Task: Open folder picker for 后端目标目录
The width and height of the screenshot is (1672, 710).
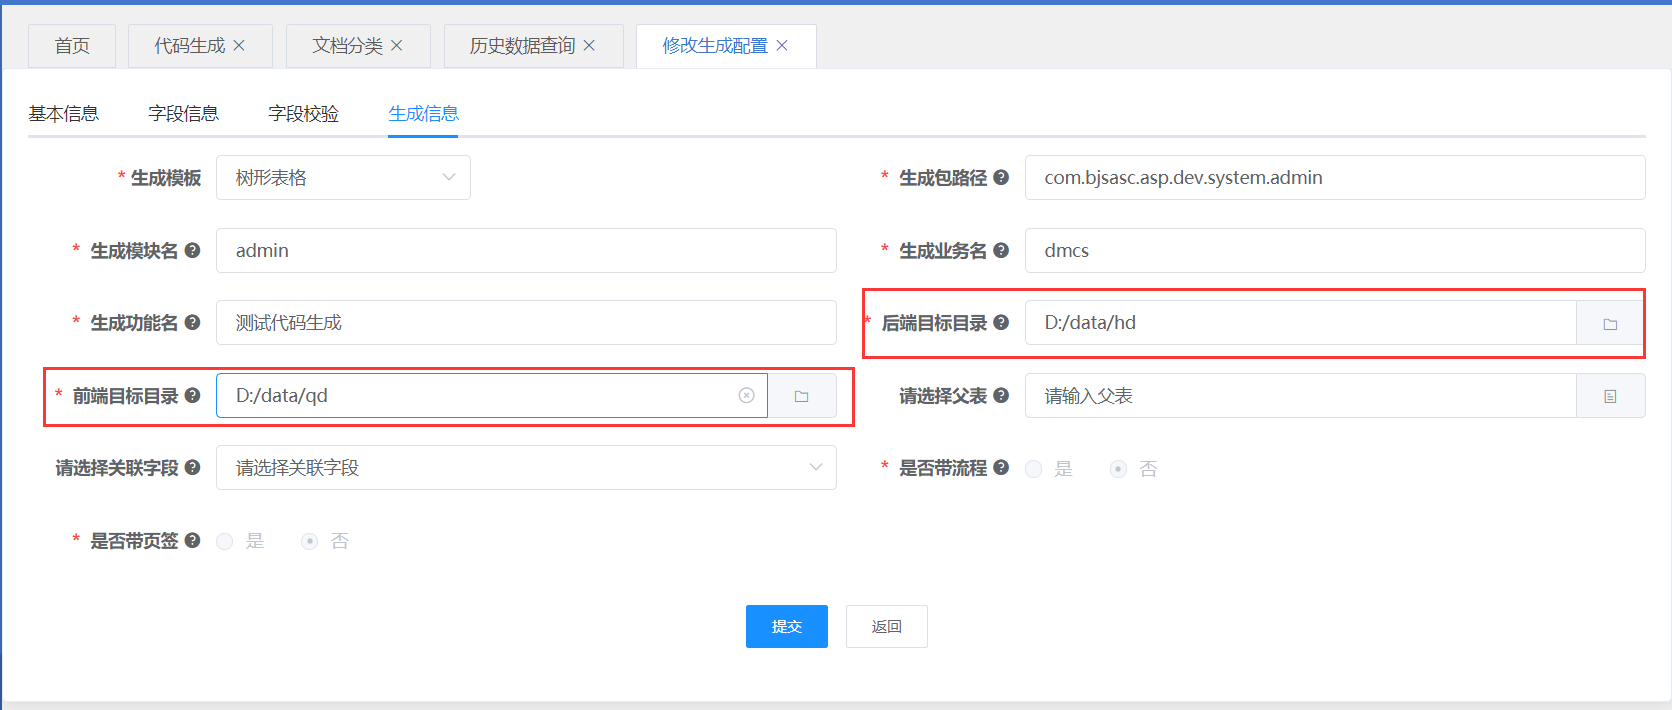Action: (x=1610, y=323)
